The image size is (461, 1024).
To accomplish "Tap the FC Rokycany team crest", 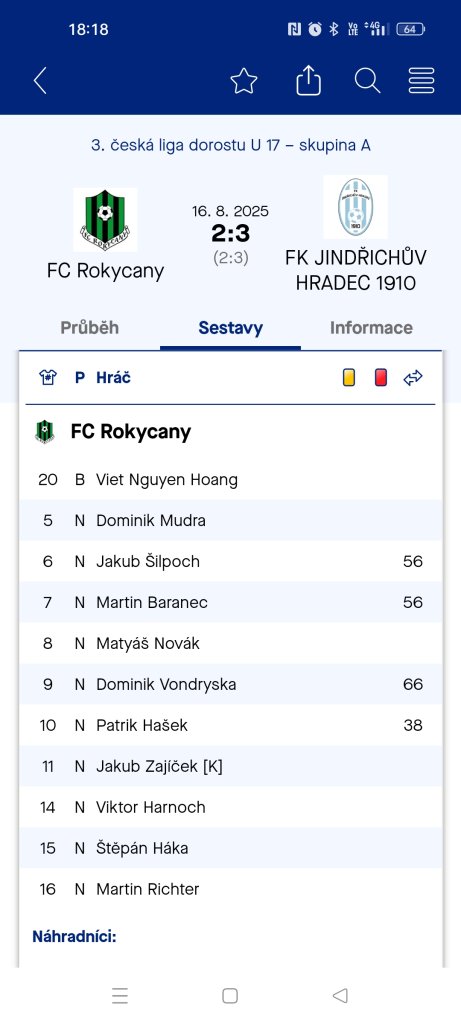I will click(105, 219).
